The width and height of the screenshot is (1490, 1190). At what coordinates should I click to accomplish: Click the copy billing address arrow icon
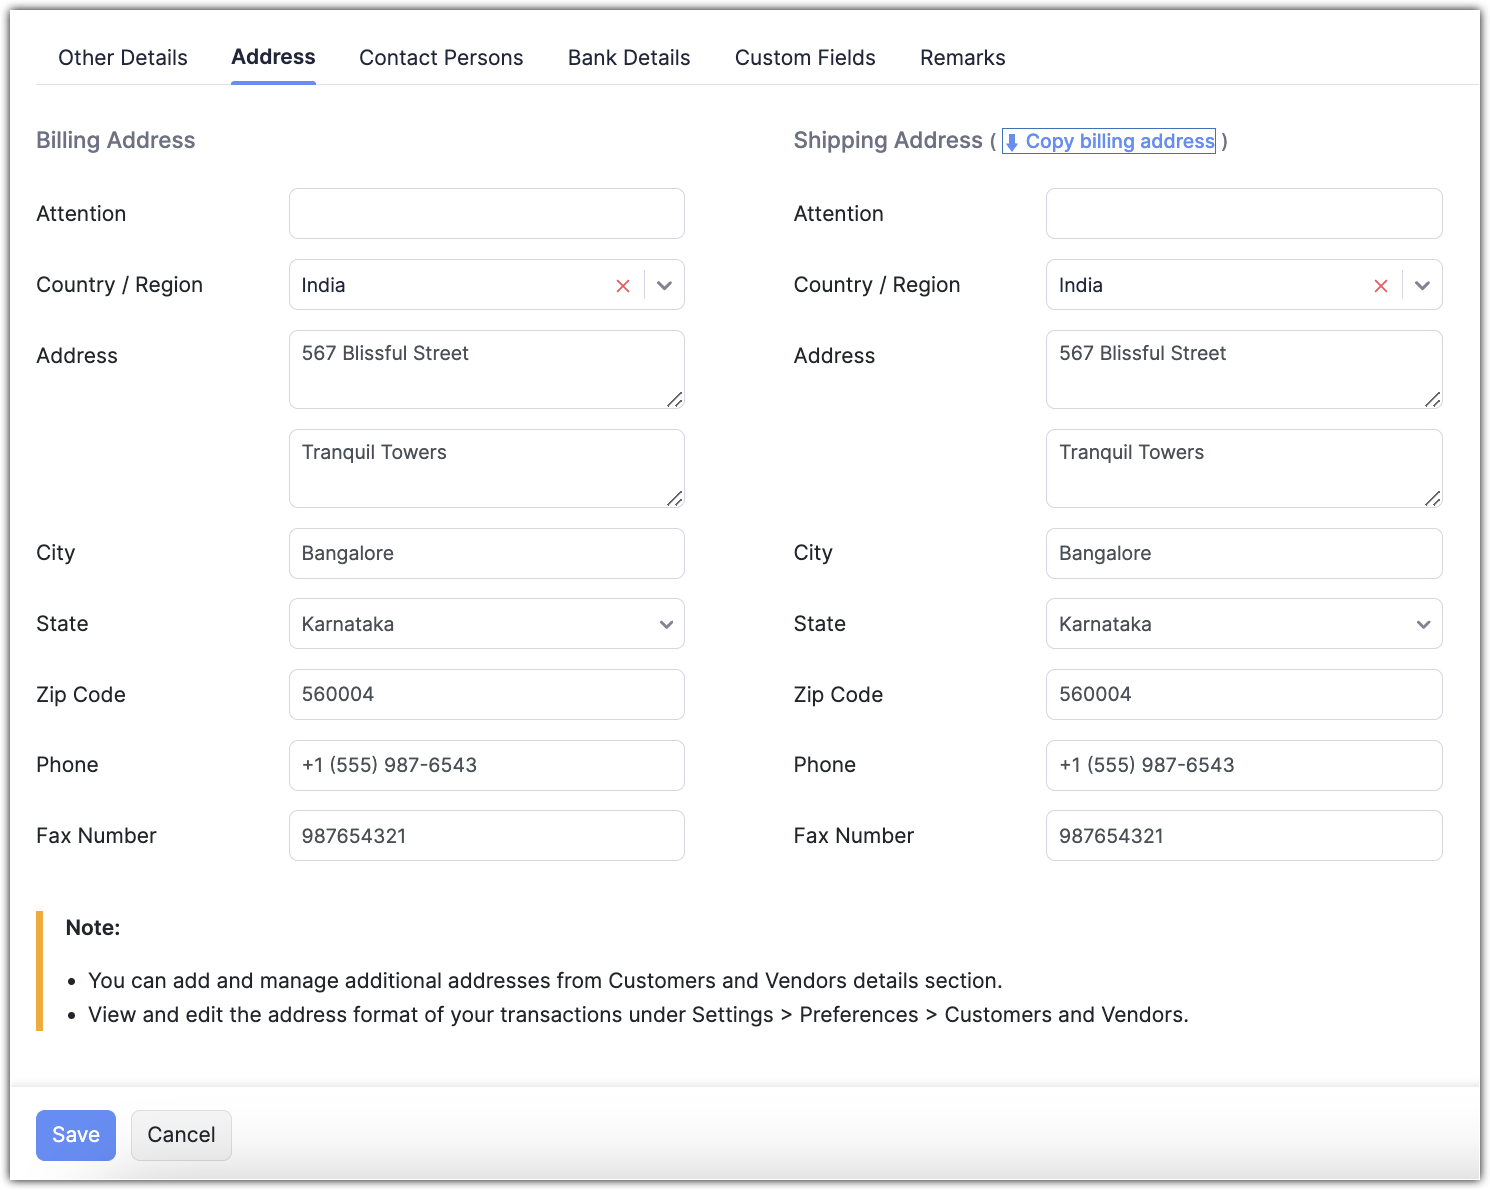(x=1012, y=142)
